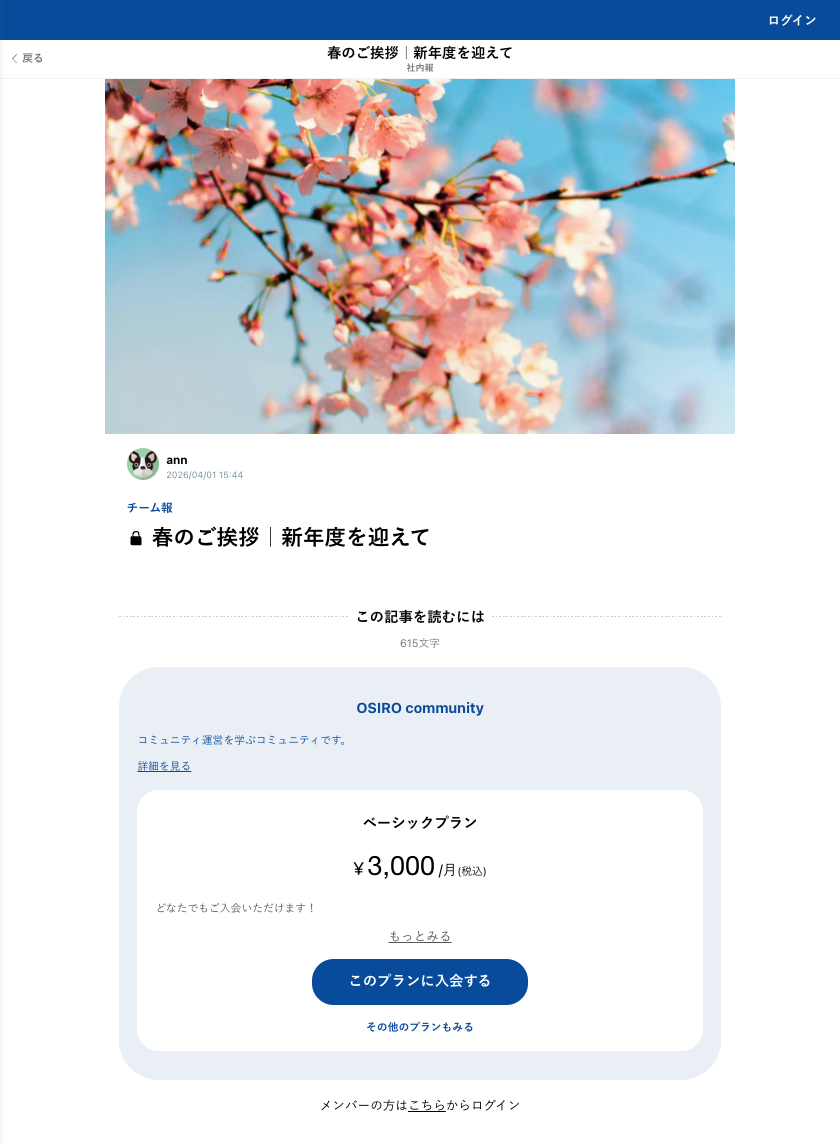Open OSIRO community title link
Screen dimensions: 840x1143
click(x=420, y=708)
